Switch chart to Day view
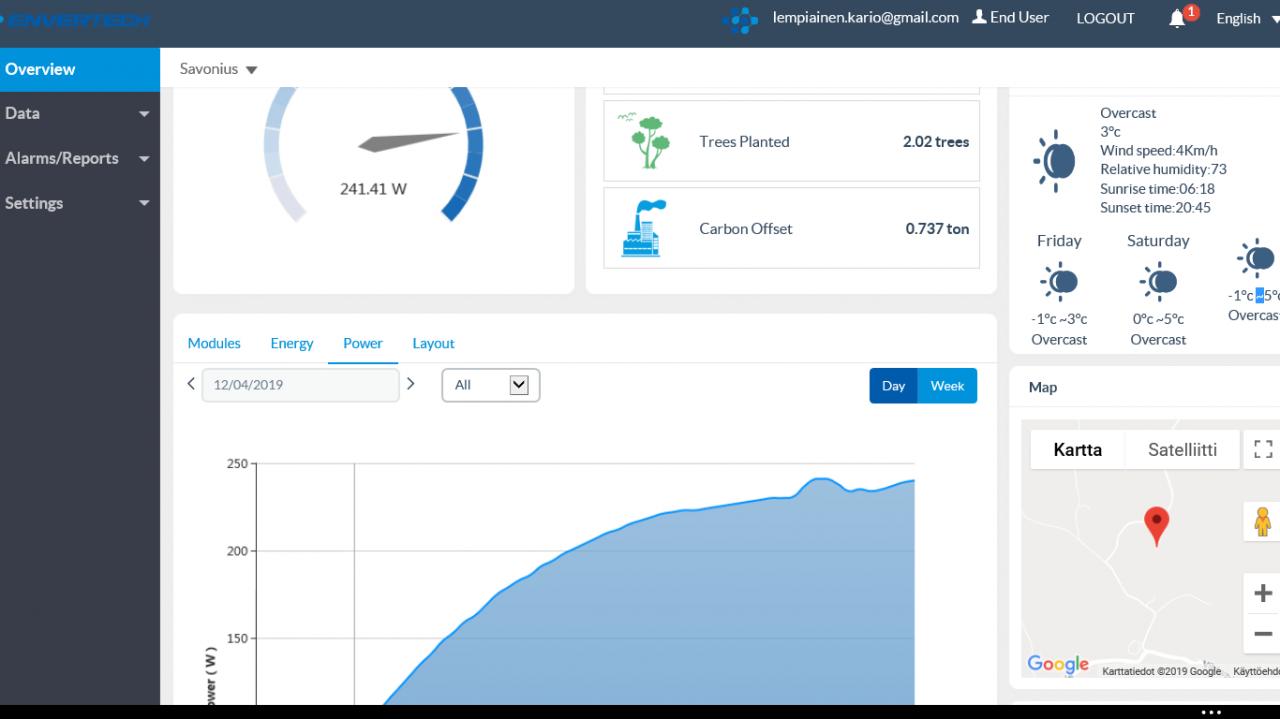This screenshot has width=1280, height=719. pos(893,386)
